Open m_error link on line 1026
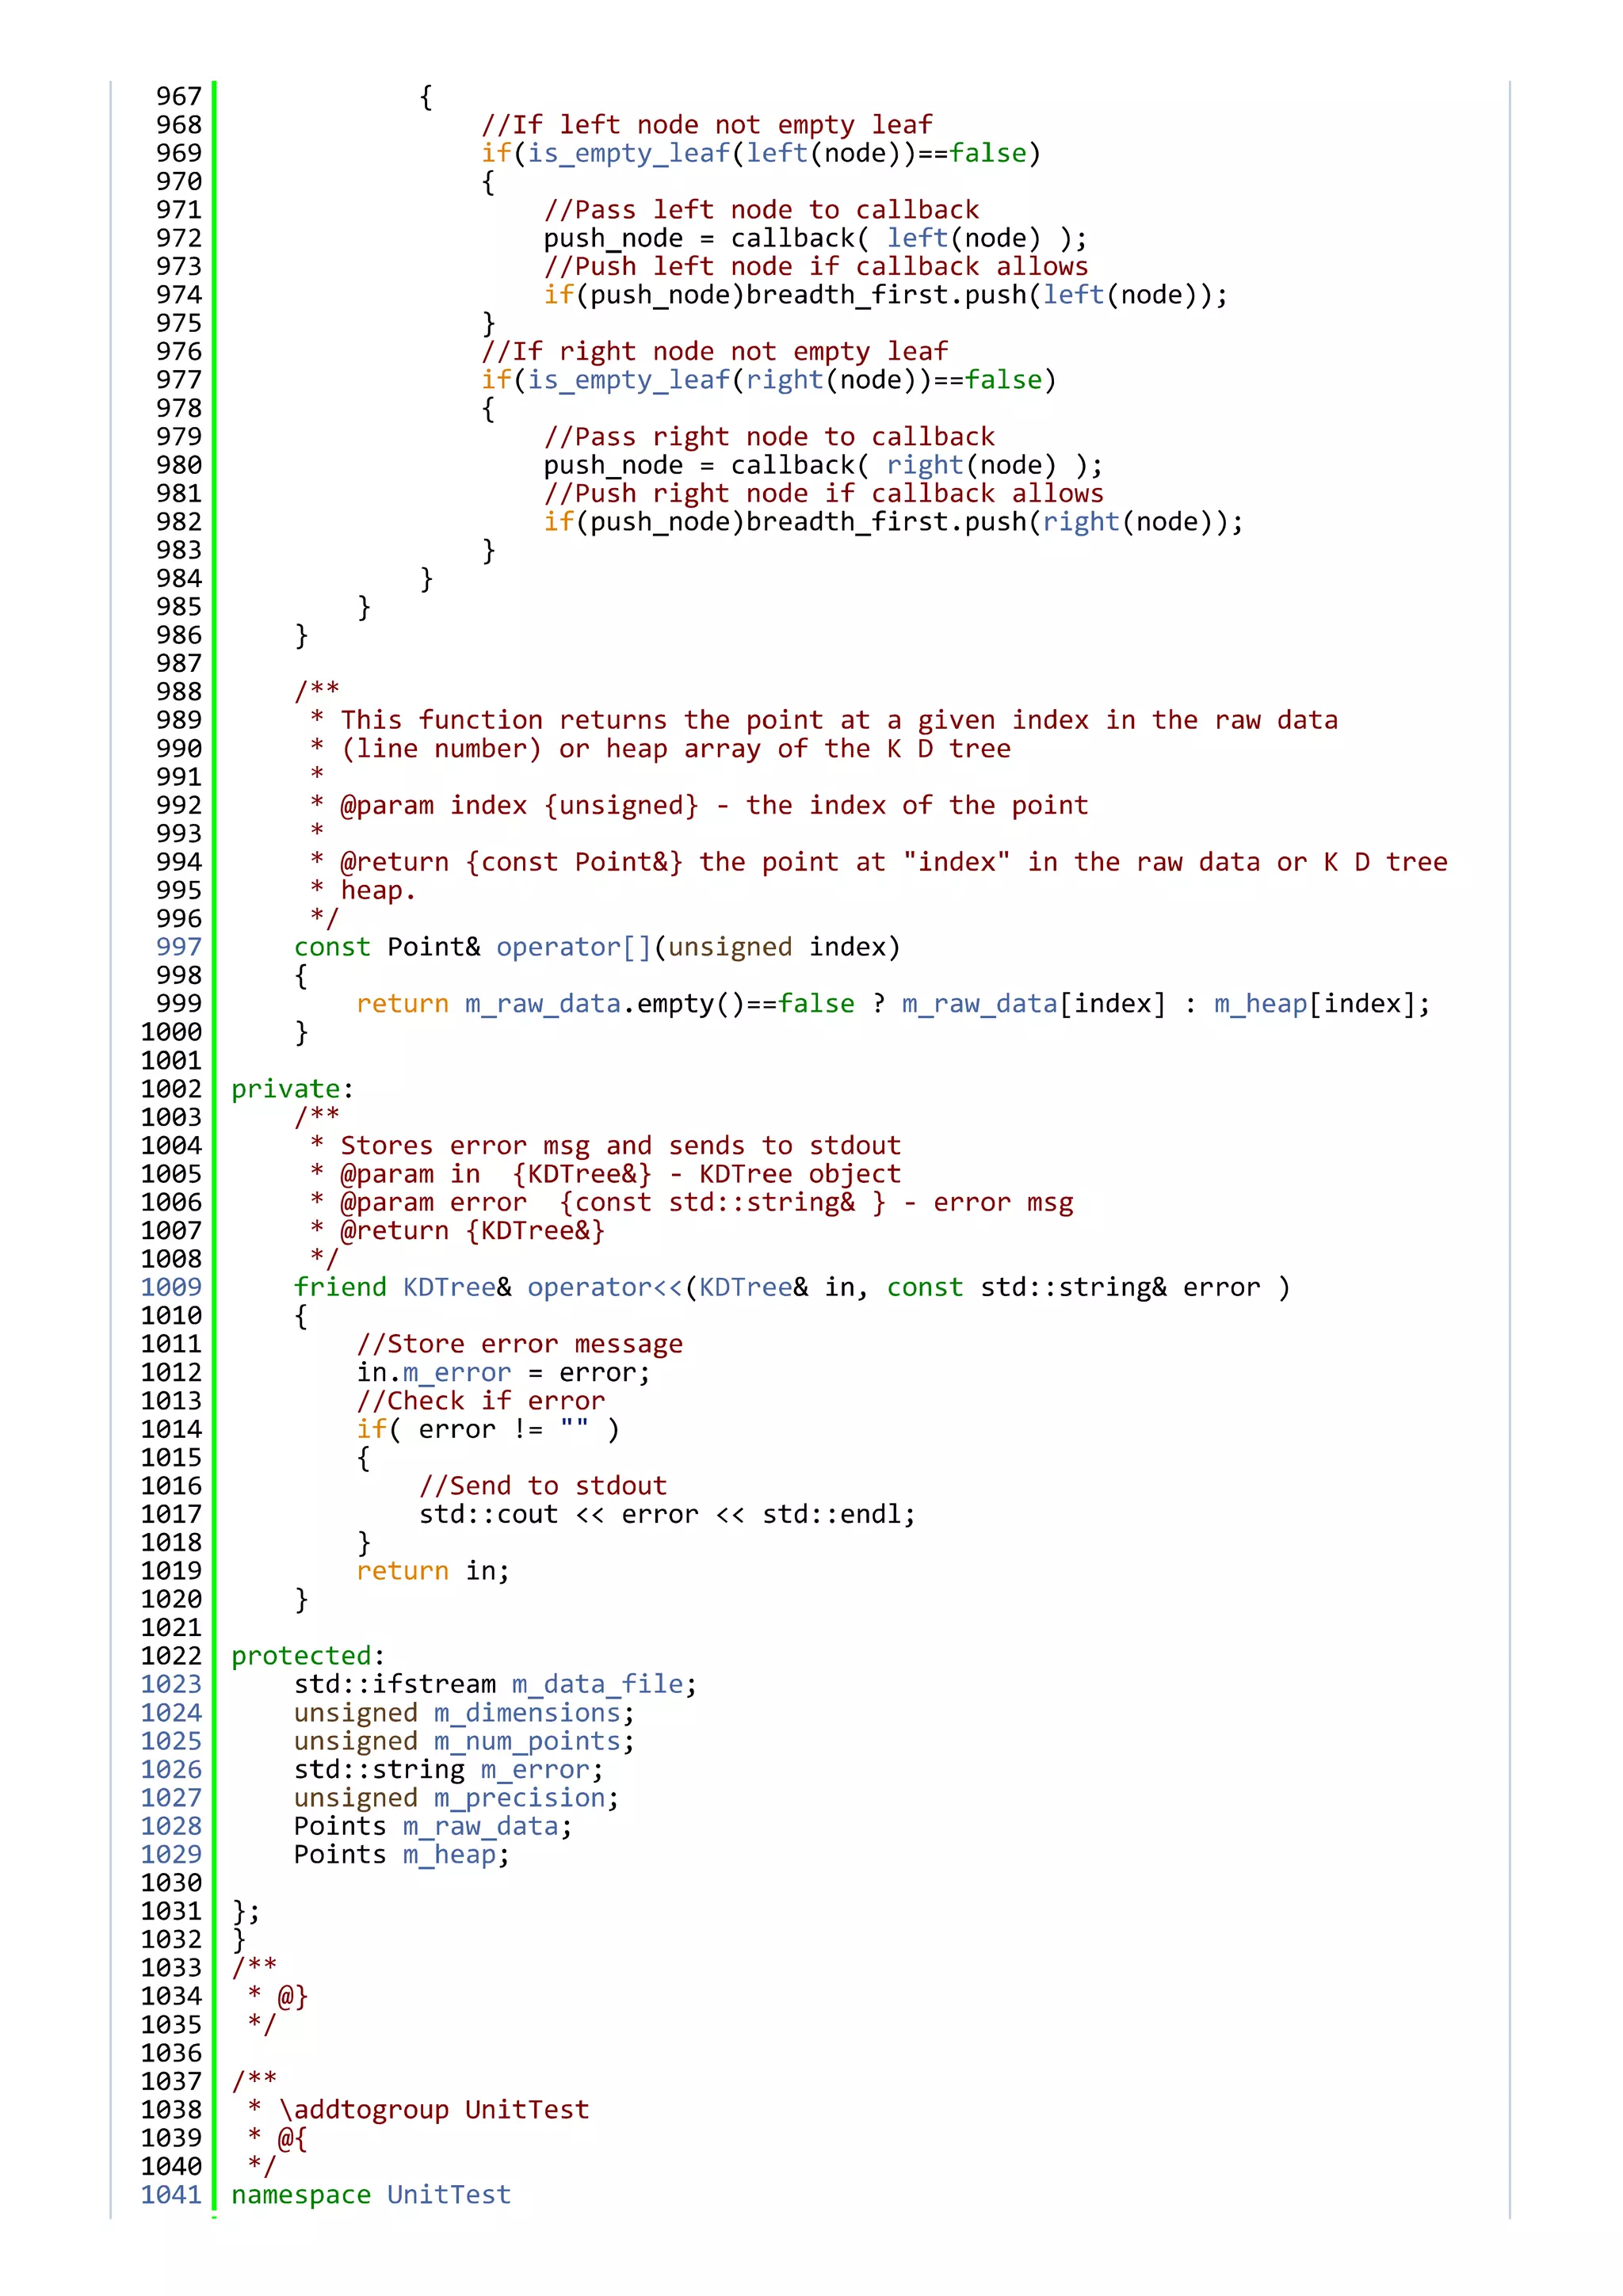 pyautogui.click(x=535, y=1769)
